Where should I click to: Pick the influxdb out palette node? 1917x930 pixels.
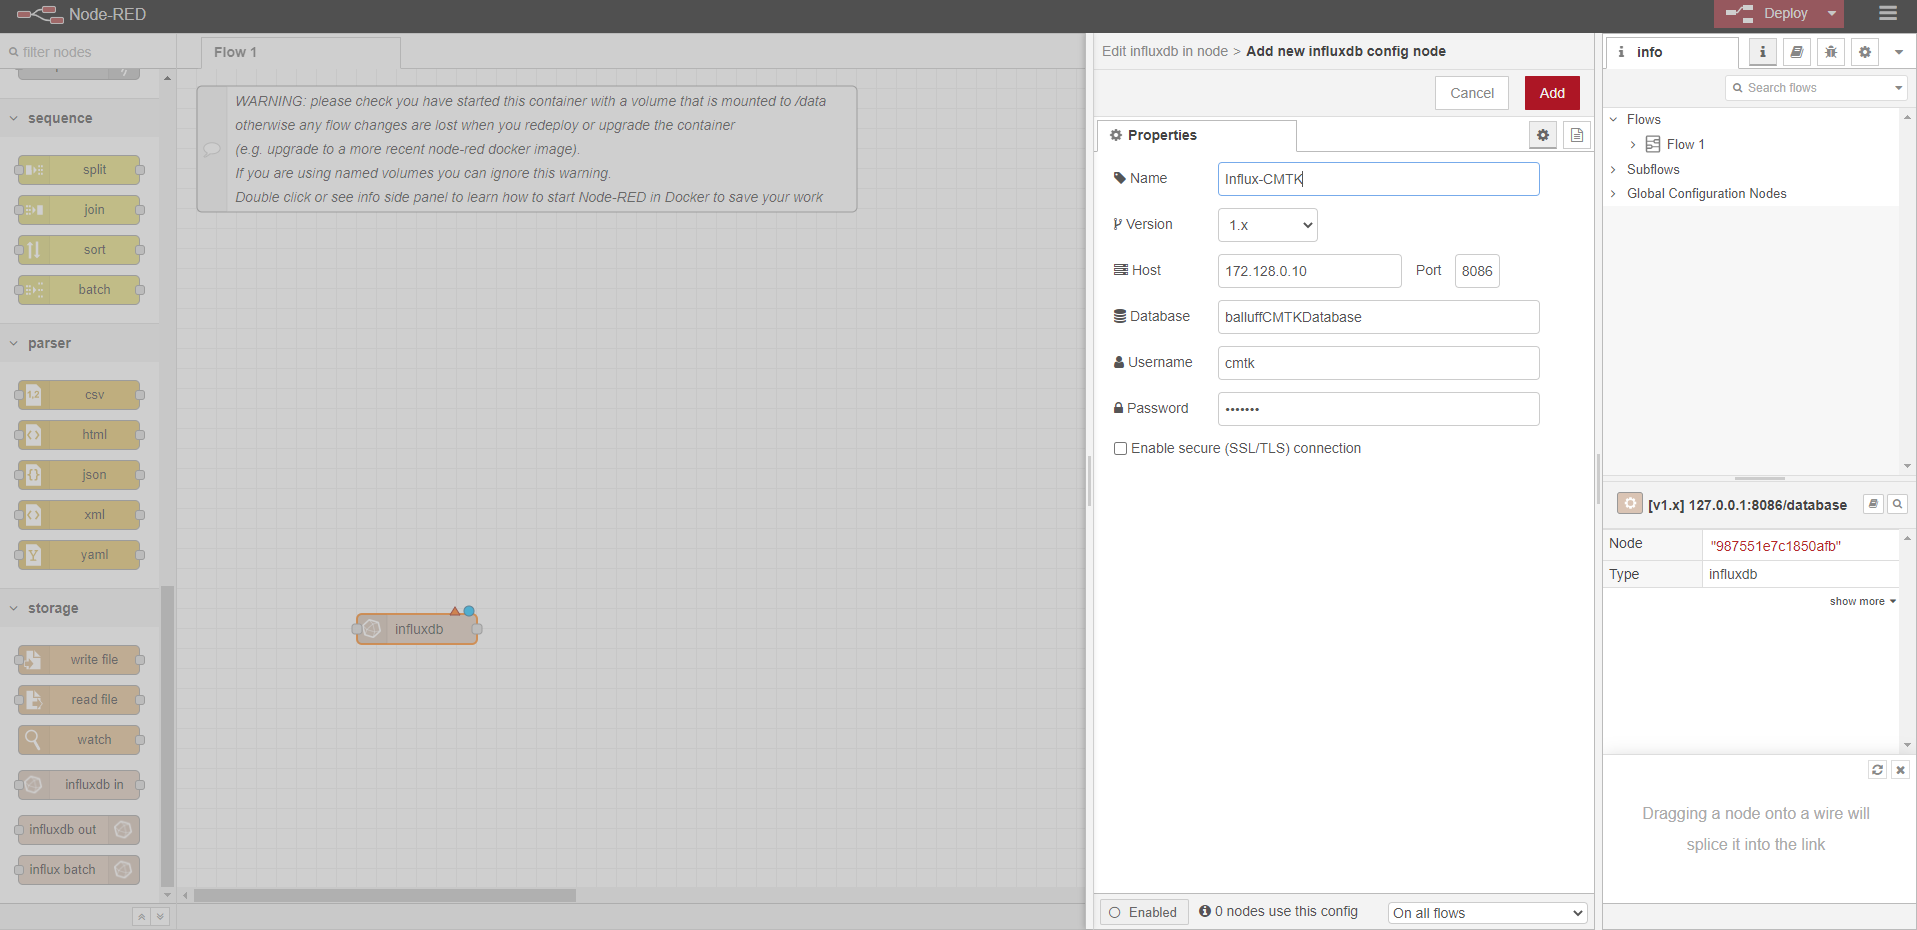pyautogui.click(x=79, y=830)
